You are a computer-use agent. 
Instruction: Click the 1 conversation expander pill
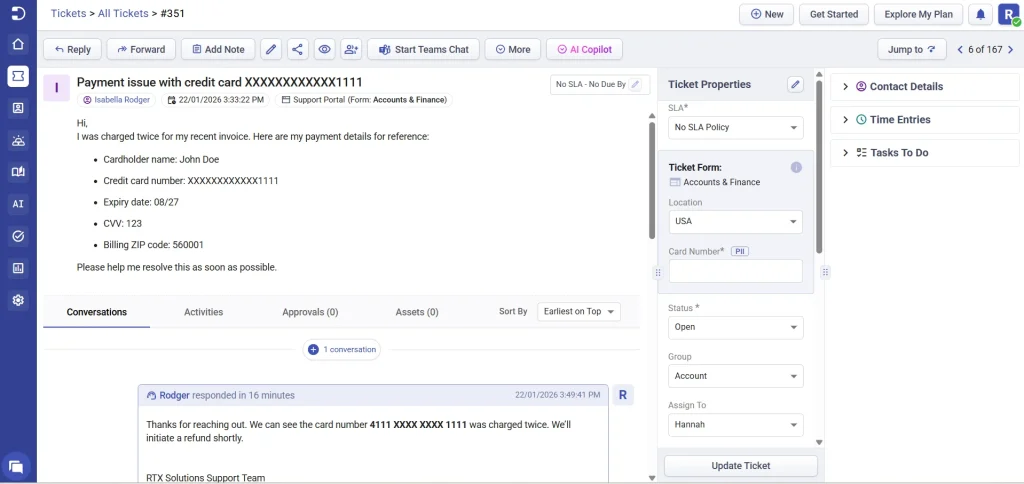point(342,349)
